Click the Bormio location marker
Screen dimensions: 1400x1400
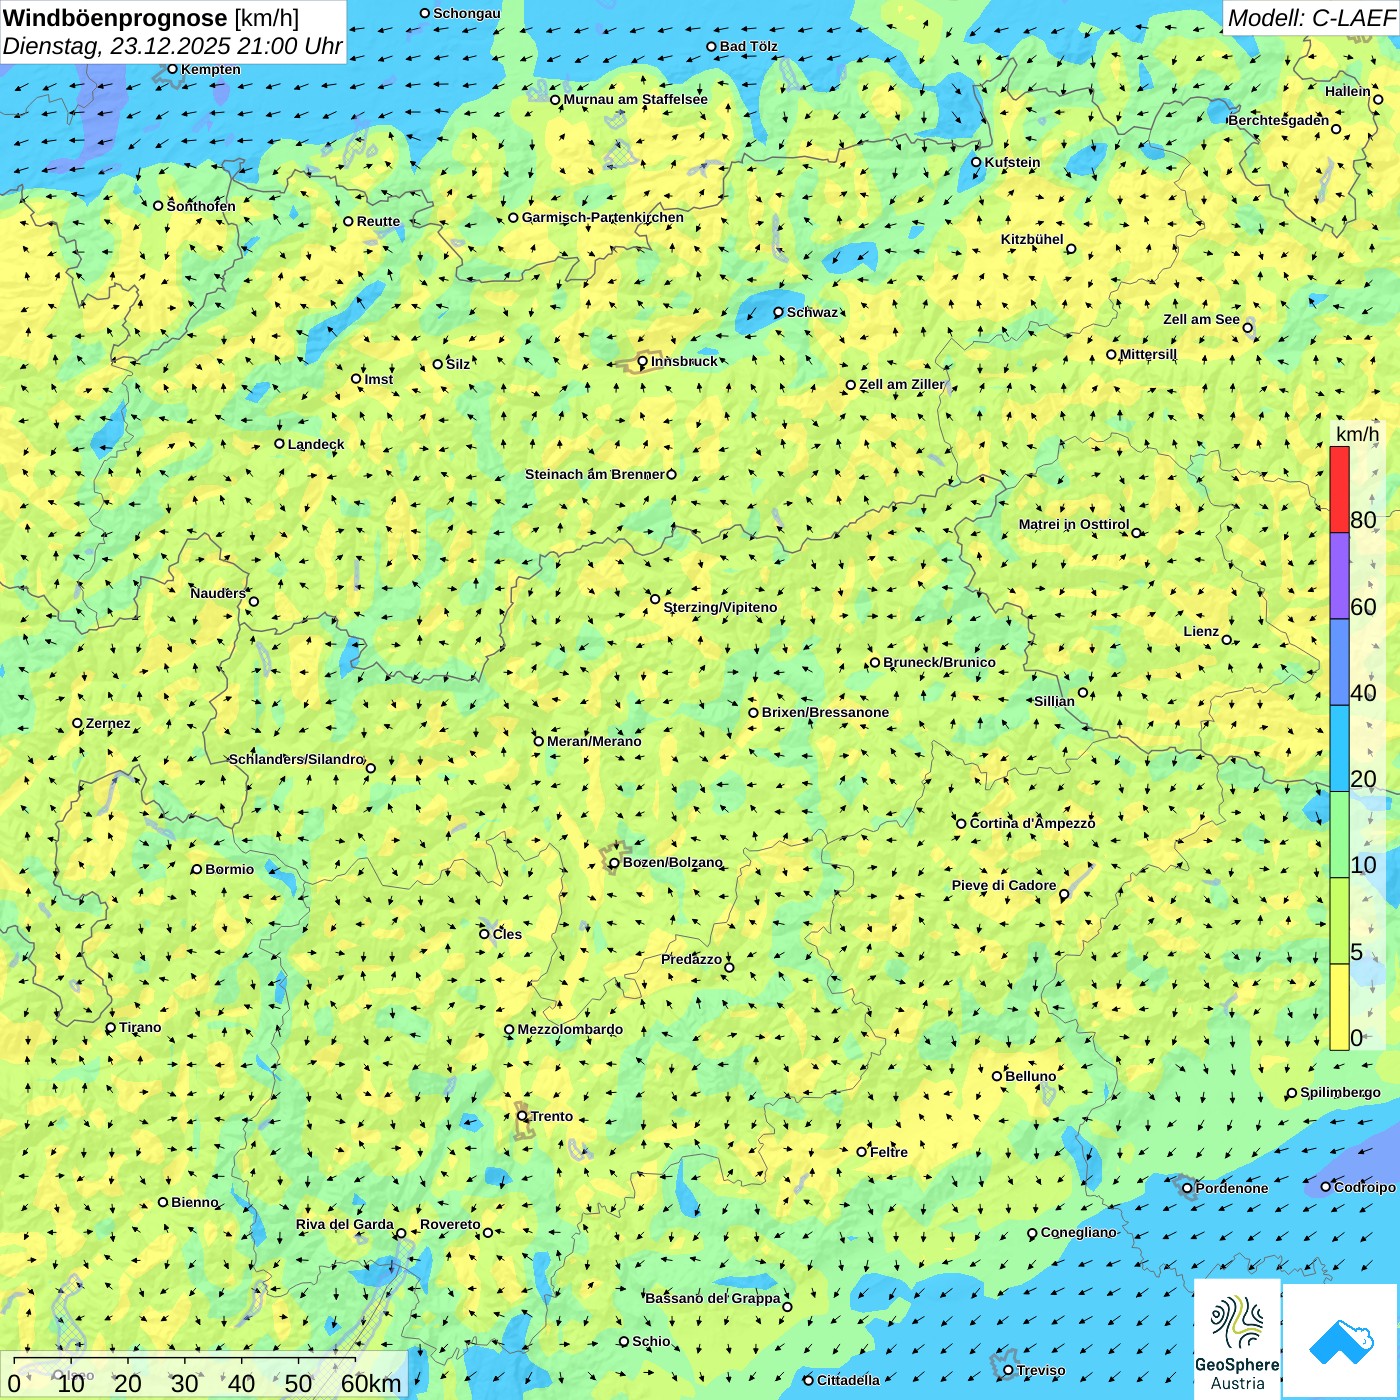pyautogui.click(x=197, y=869)
